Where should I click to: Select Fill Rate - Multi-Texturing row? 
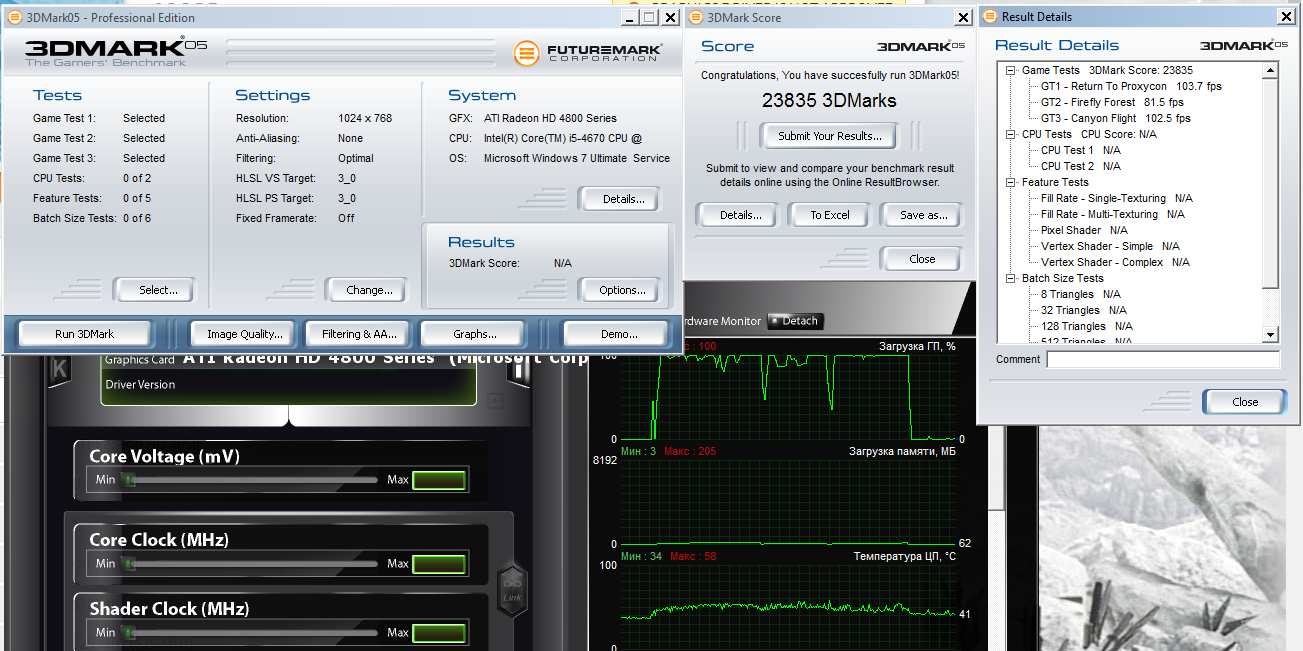point(1113,214)
